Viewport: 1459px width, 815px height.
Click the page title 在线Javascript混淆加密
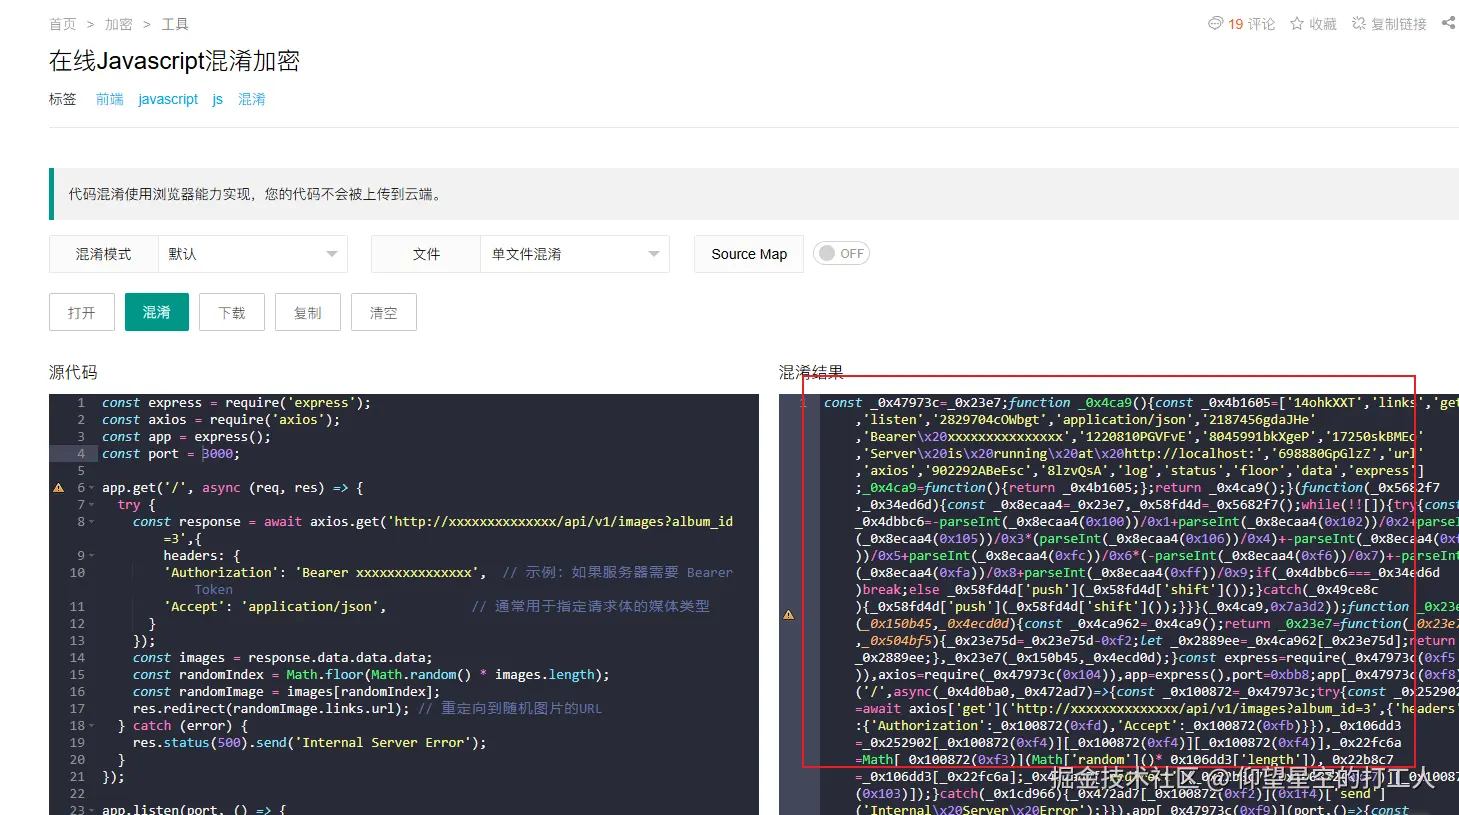tap(174, 61)
